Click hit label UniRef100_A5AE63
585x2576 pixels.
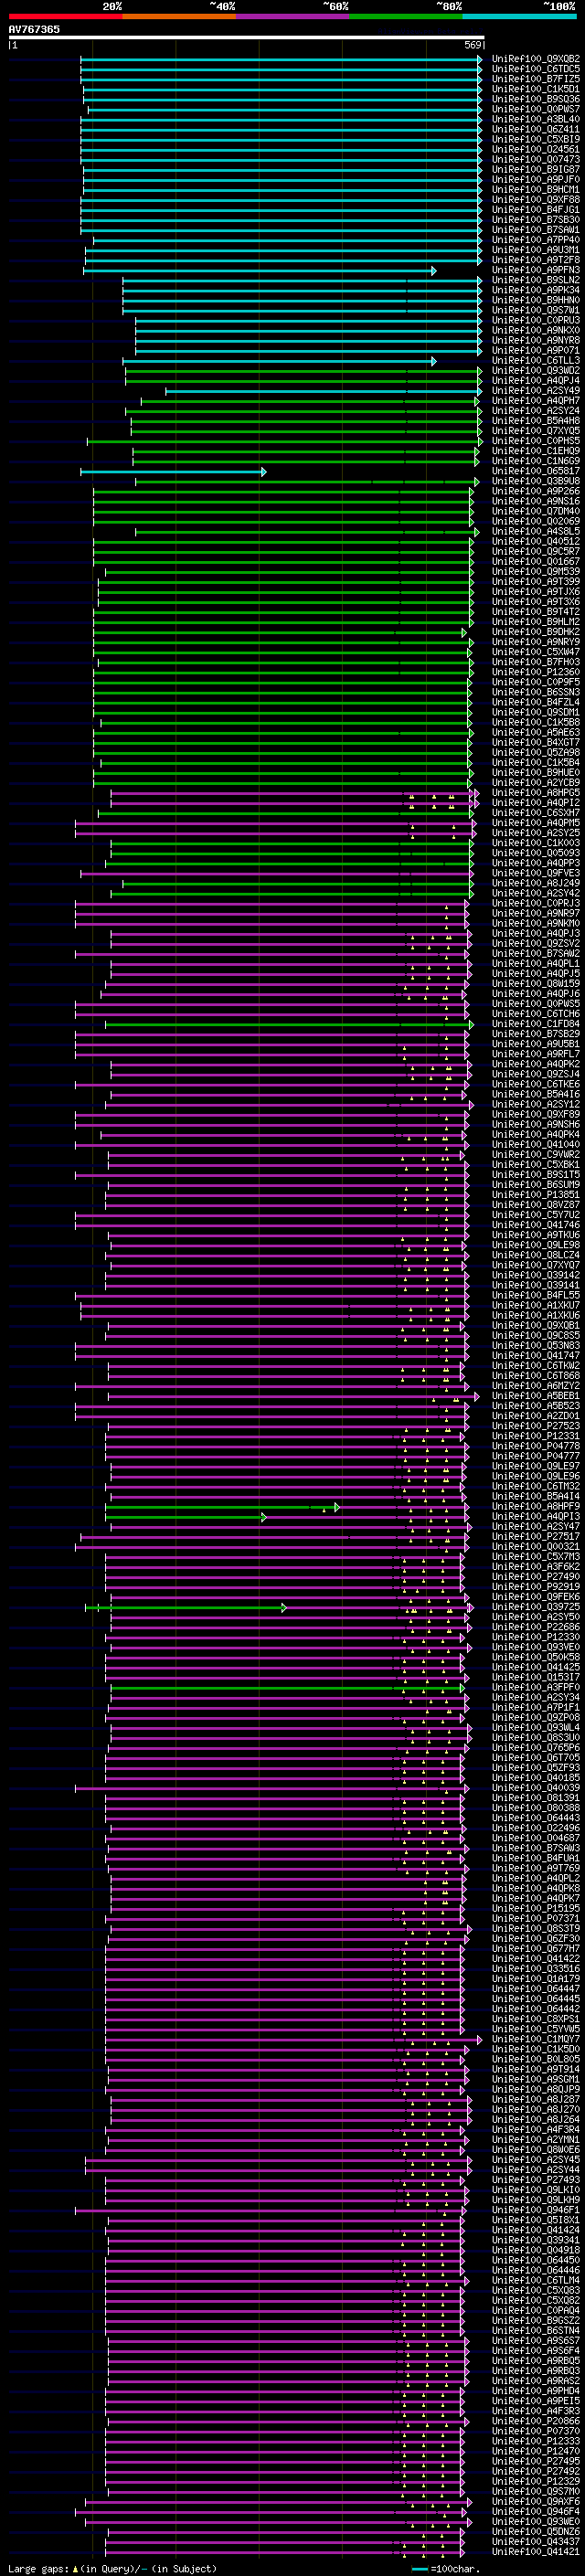(536, 732)
